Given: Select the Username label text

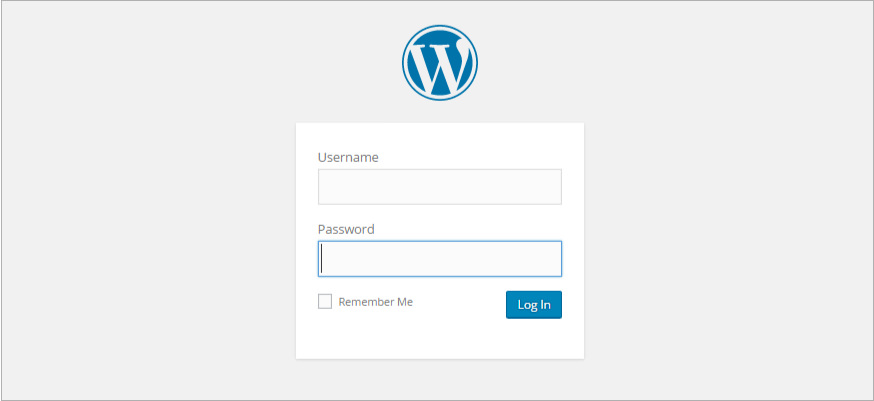Looking at the screenshot, I should (348, 157).
